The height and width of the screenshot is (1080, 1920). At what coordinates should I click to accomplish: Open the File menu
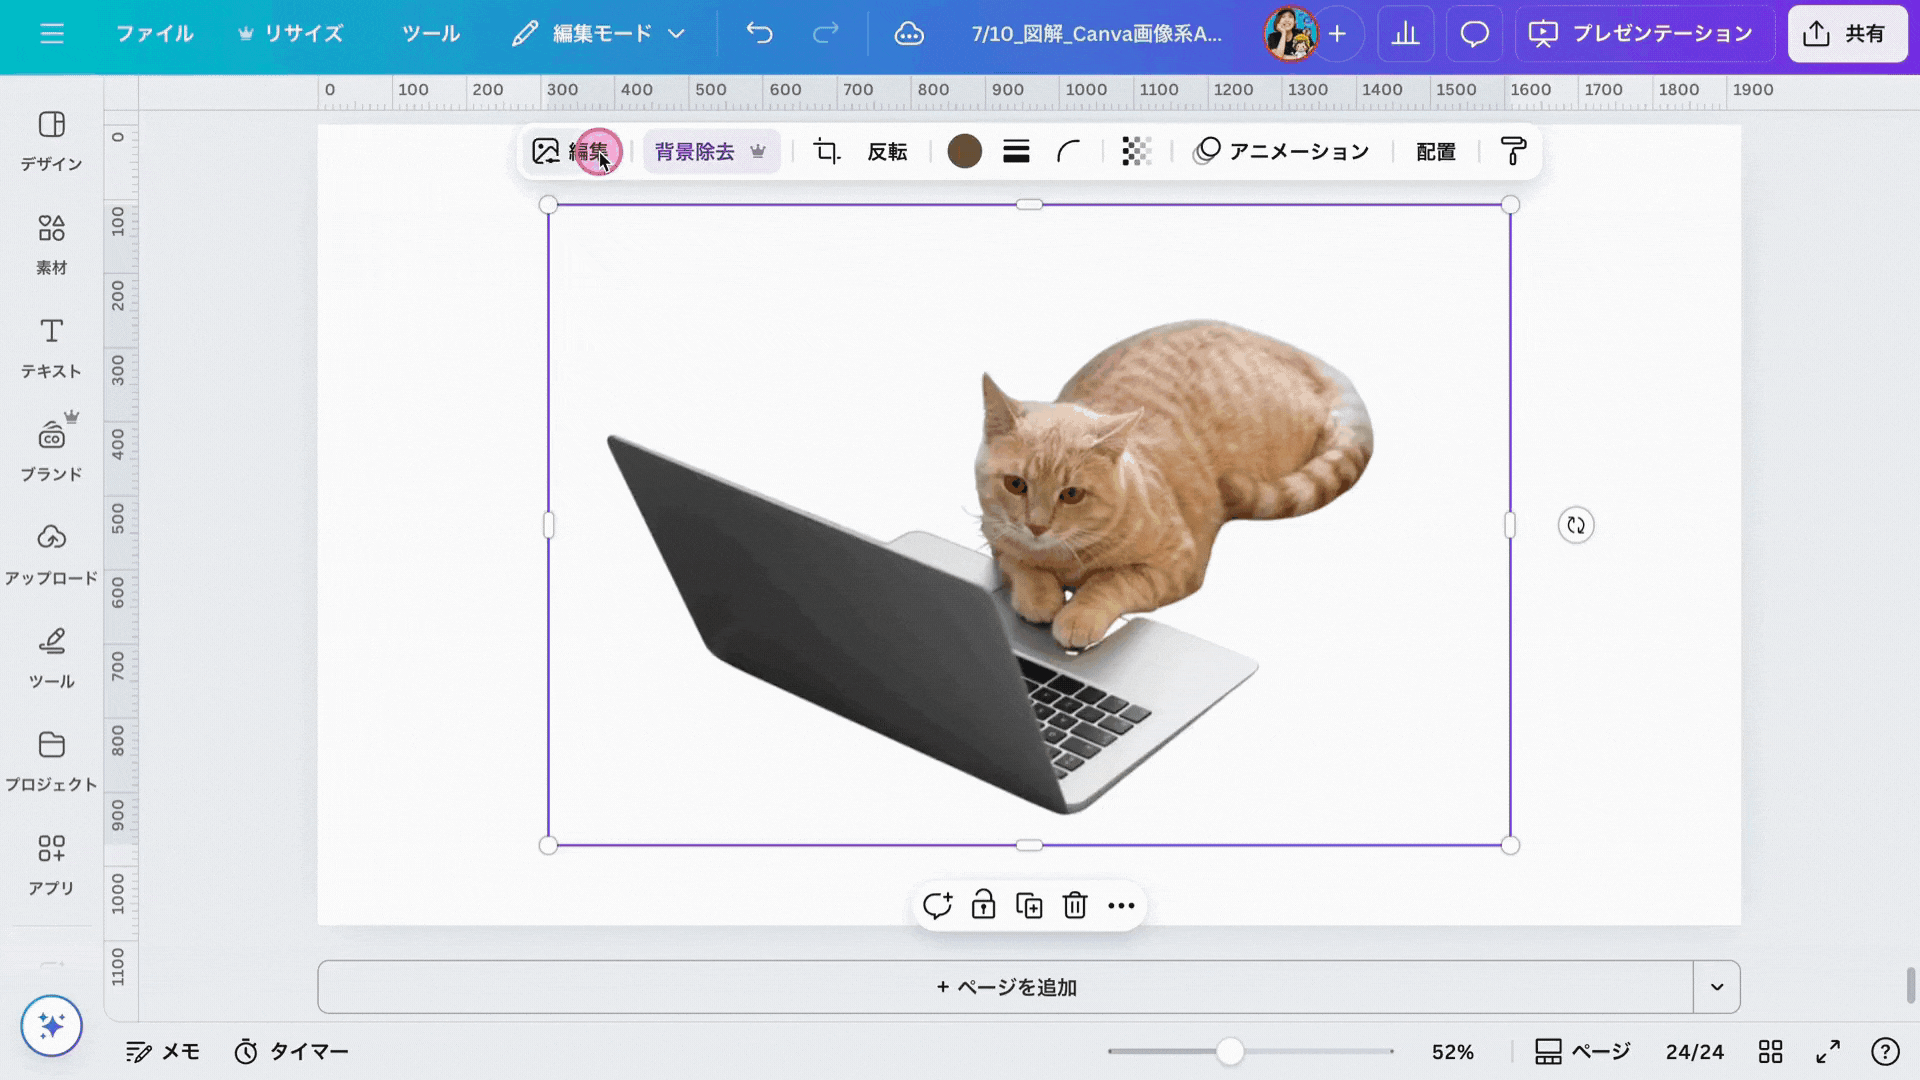click(x=154, y=34)
